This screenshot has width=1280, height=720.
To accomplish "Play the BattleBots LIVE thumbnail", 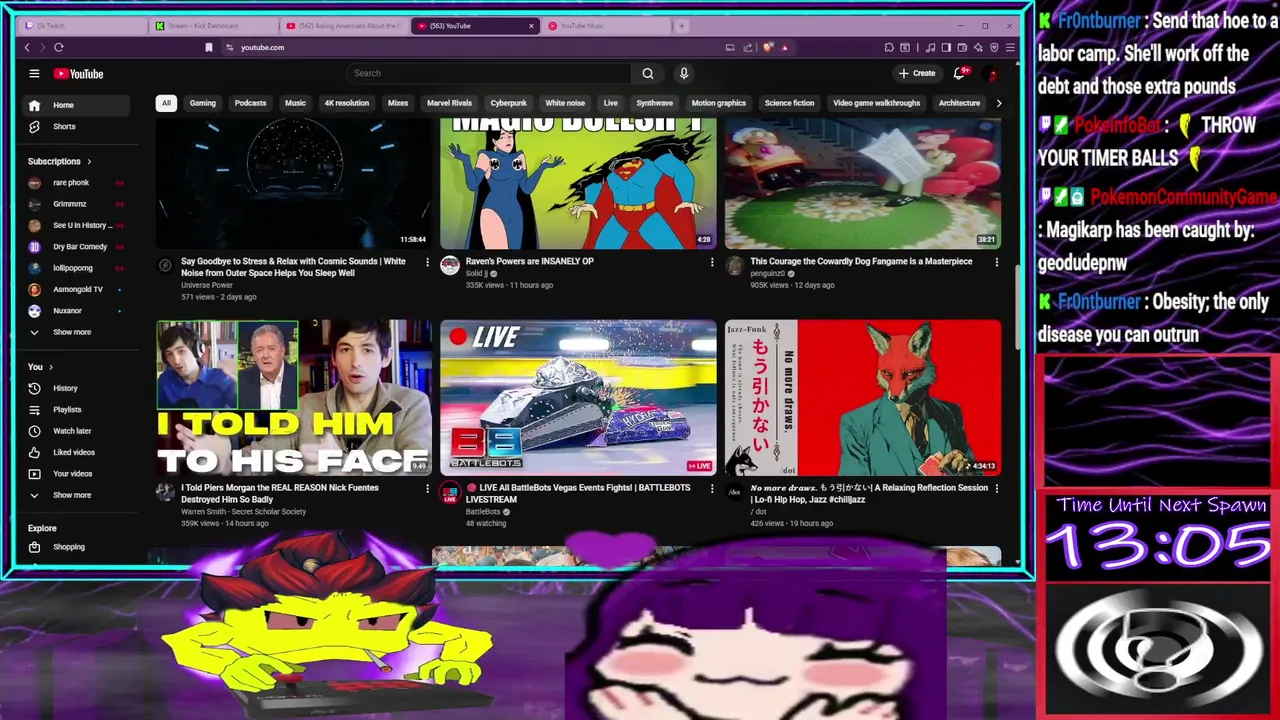I will point(578,397).
